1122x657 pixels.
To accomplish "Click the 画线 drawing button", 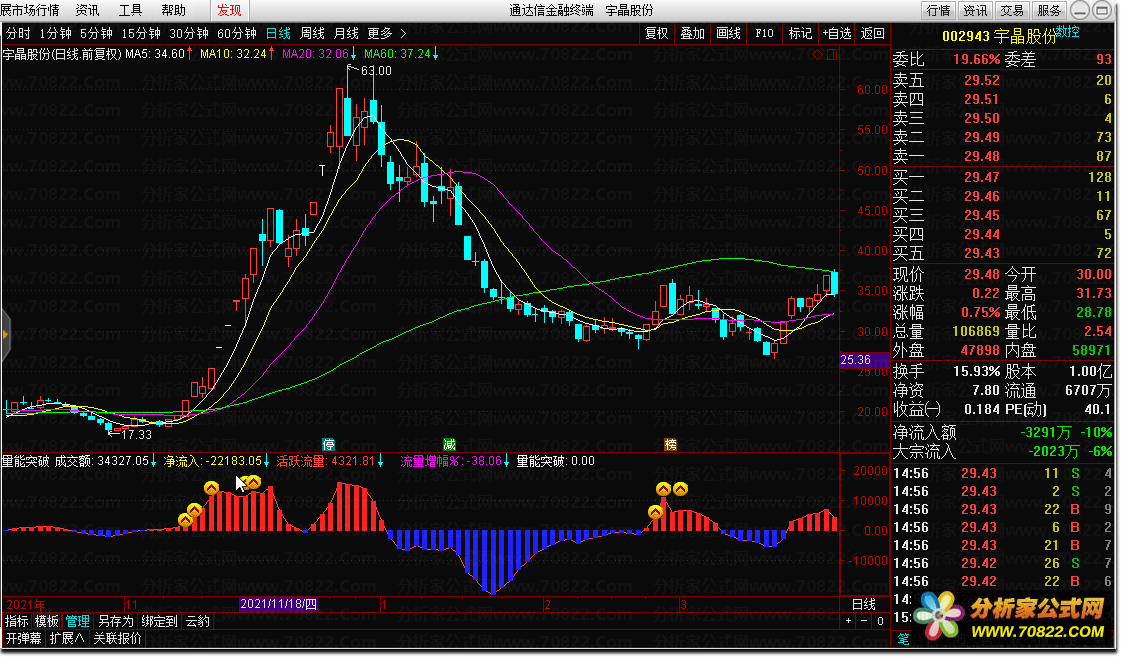I will 728,34.
